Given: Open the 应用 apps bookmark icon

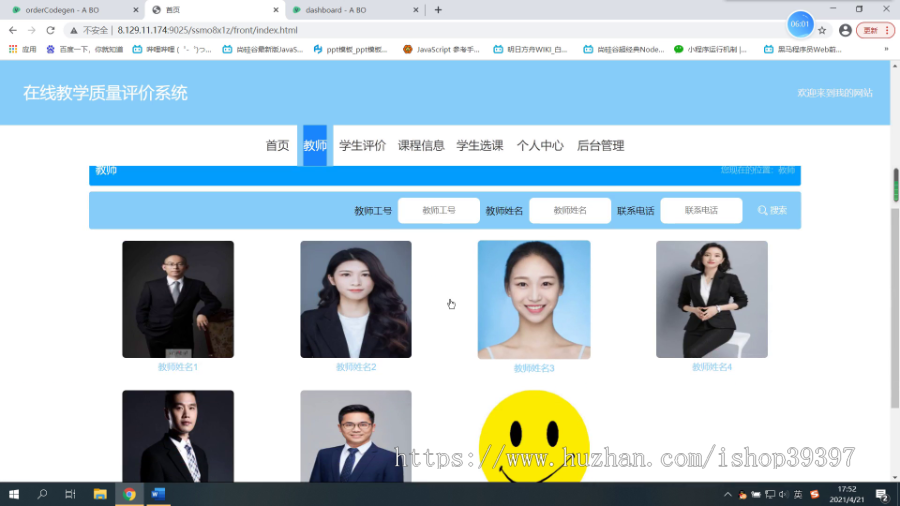Looking at the screenshot, I should (22, 49).
